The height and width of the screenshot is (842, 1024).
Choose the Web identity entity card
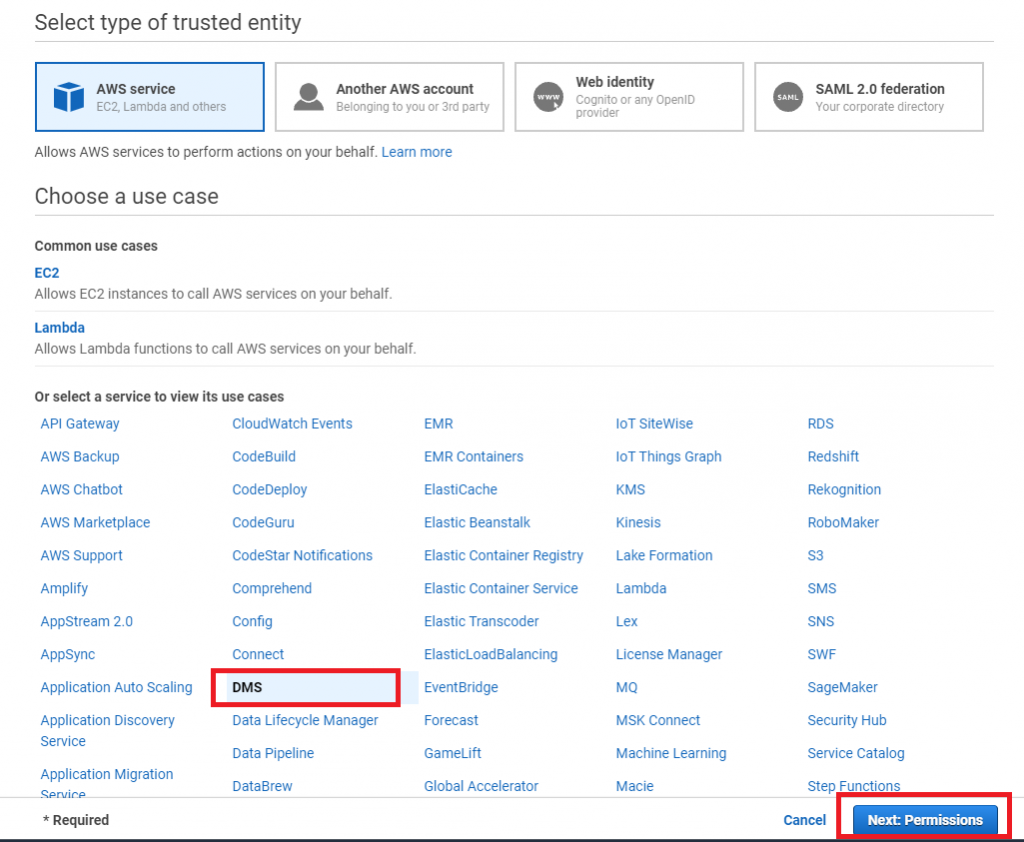pyautogui.click(x=629, y=97)
